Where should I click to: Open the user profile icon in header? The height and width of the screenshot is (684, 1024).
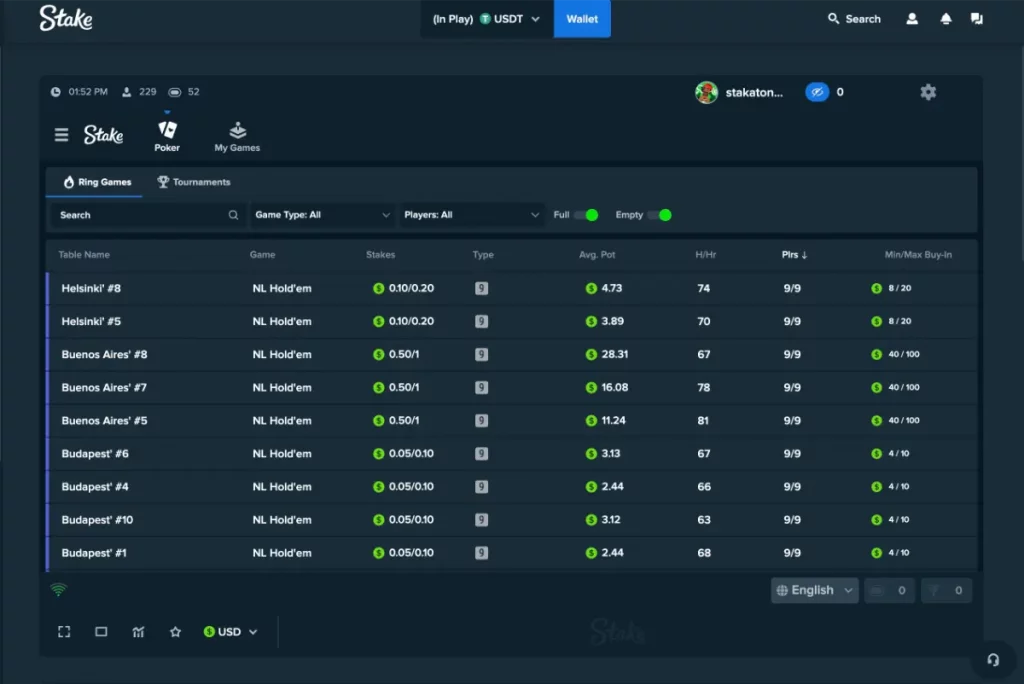(912, 19)
